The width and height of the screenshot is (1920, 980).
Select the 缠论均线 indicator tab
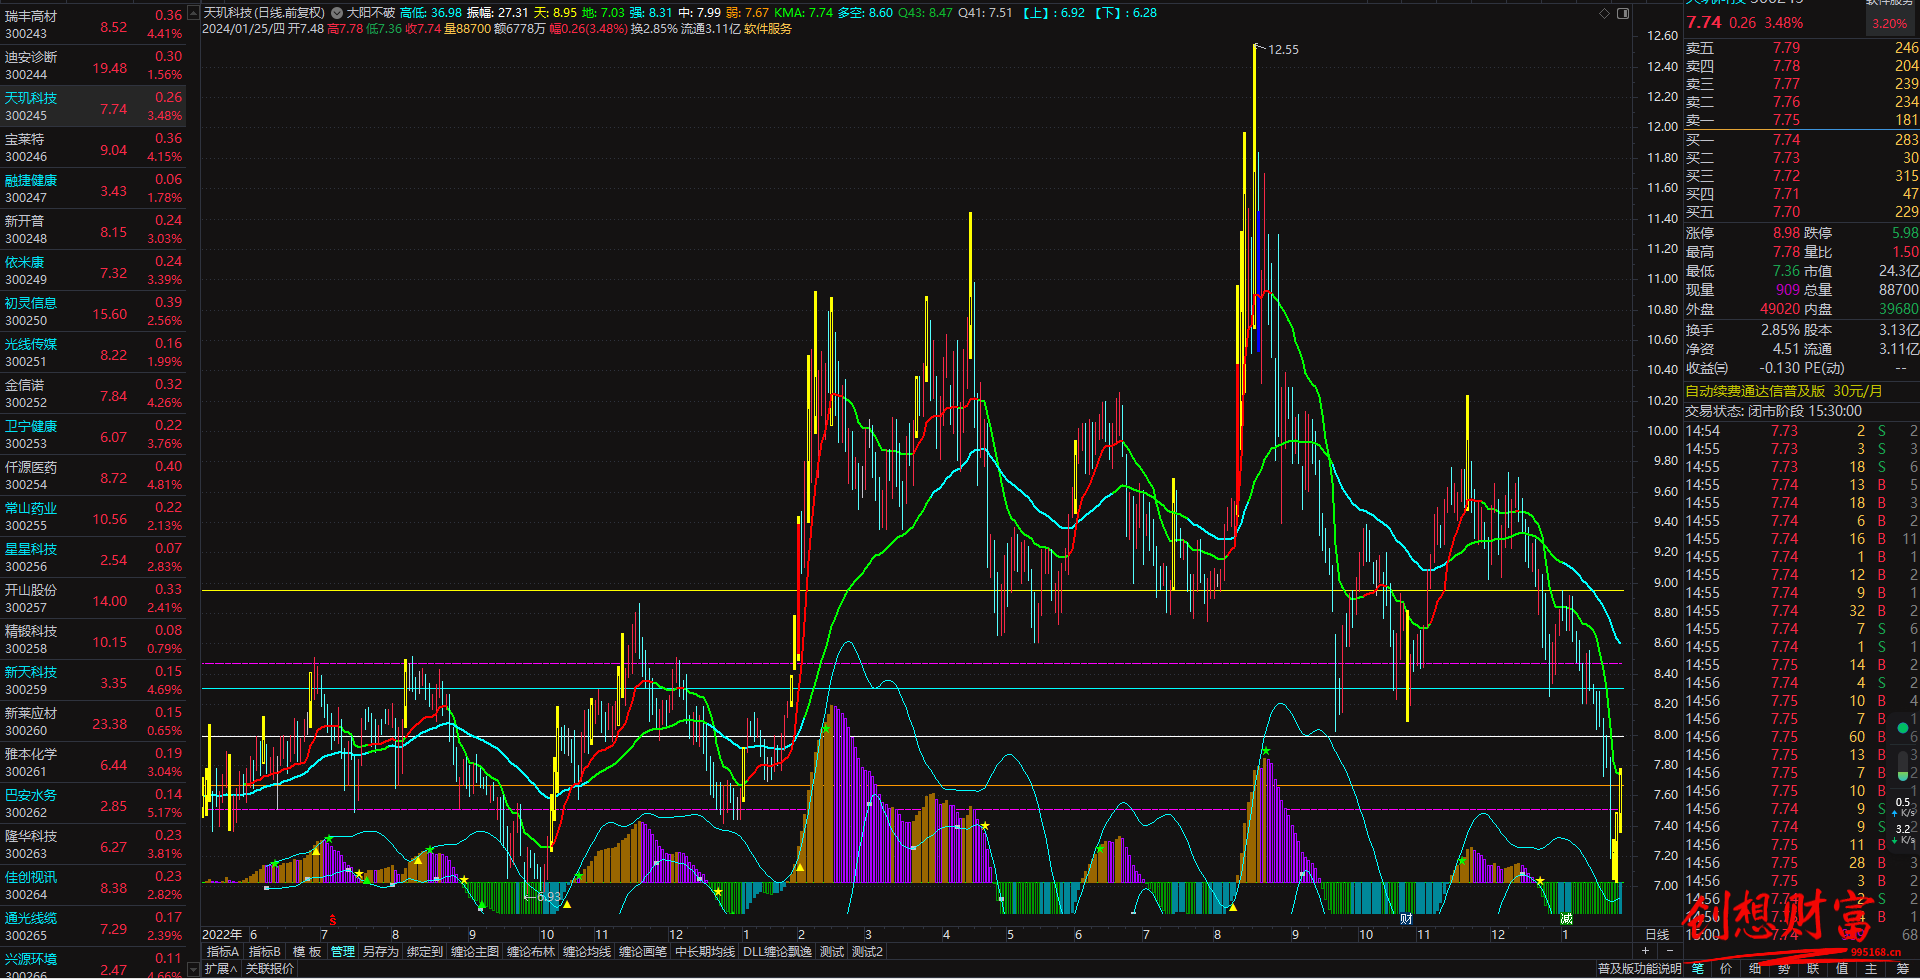[586, 951]
